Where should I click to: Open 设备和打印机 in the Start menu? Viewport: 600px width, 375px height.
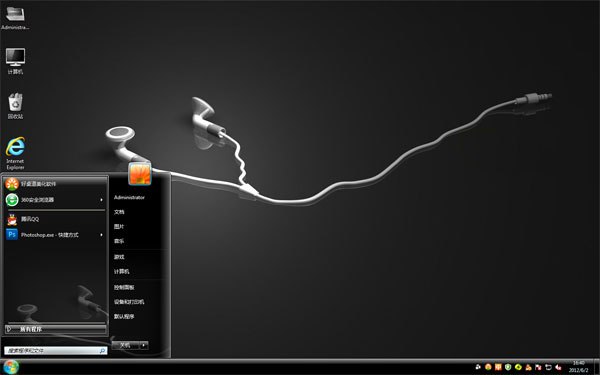tap(129, 302)
